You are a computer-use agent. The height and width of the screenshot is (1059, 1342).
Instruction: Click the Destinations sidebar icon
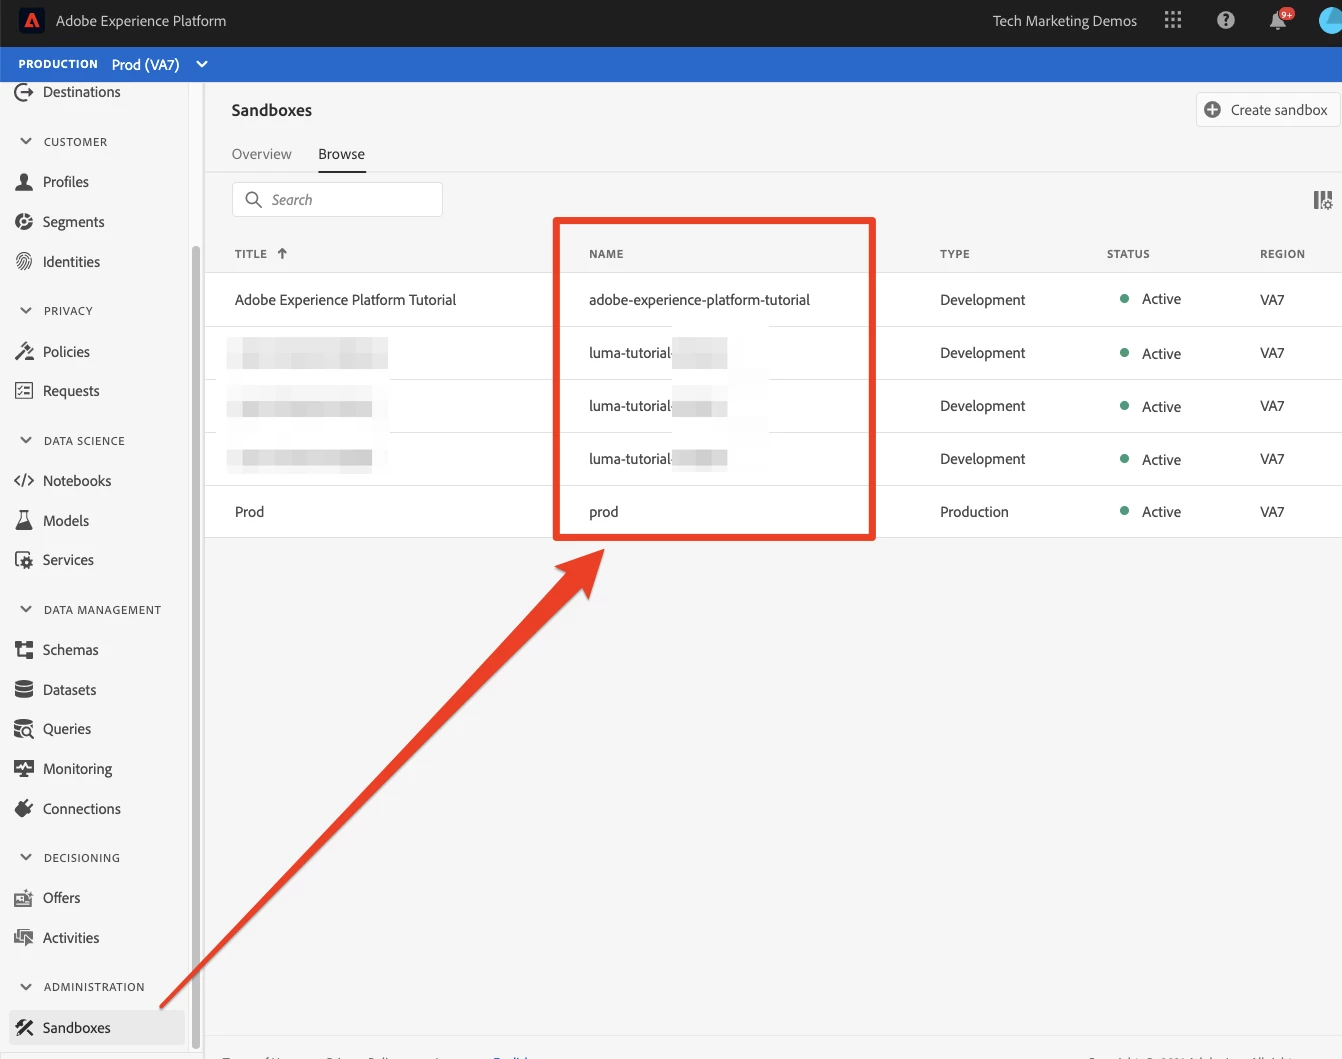(24, 92)
